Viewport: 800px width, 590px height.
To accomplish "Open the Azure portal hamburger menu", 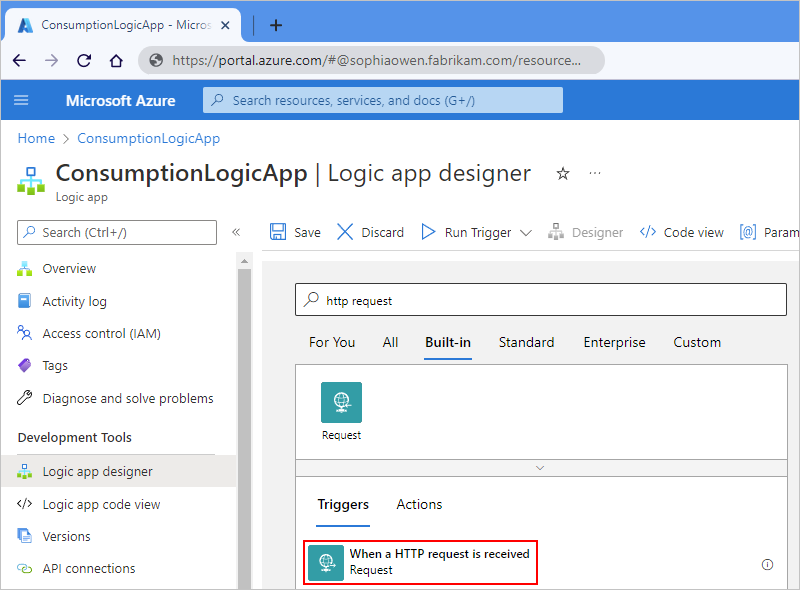I will 21,100.
